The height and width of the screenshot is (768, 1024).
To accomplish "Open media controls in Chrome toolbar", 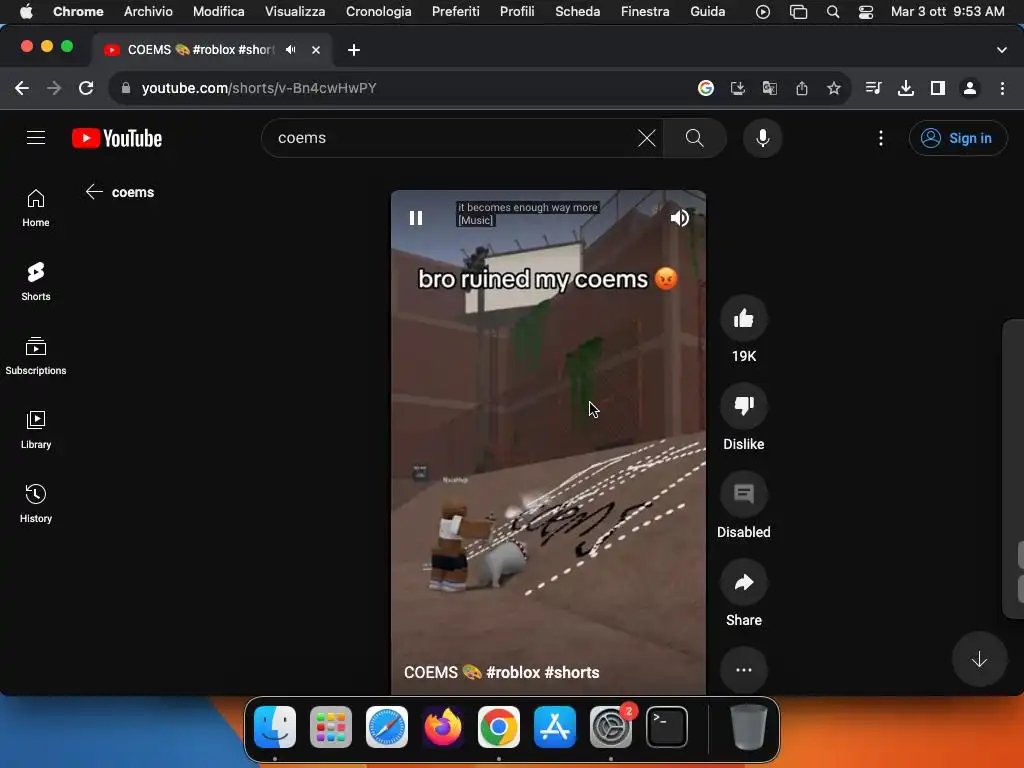I will [873, 88].
